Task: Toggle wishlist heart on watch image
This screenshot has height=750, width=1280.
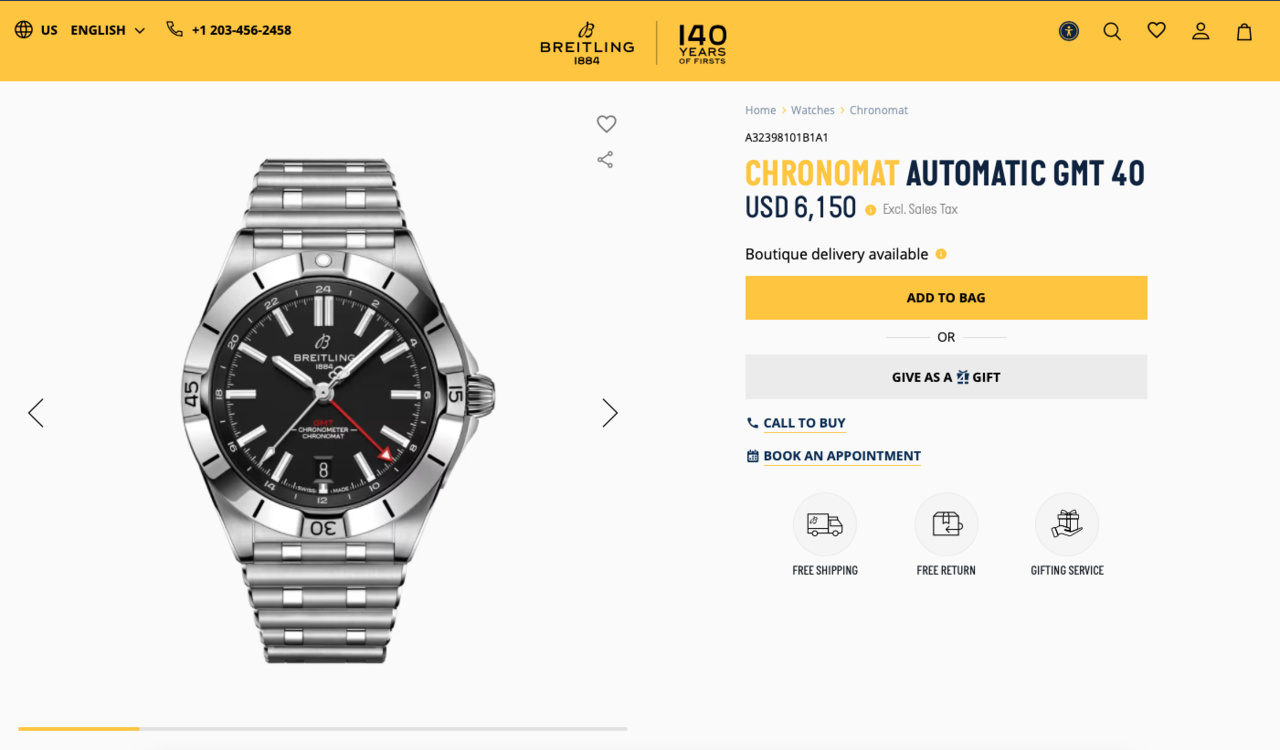Action: pos(606,124)
